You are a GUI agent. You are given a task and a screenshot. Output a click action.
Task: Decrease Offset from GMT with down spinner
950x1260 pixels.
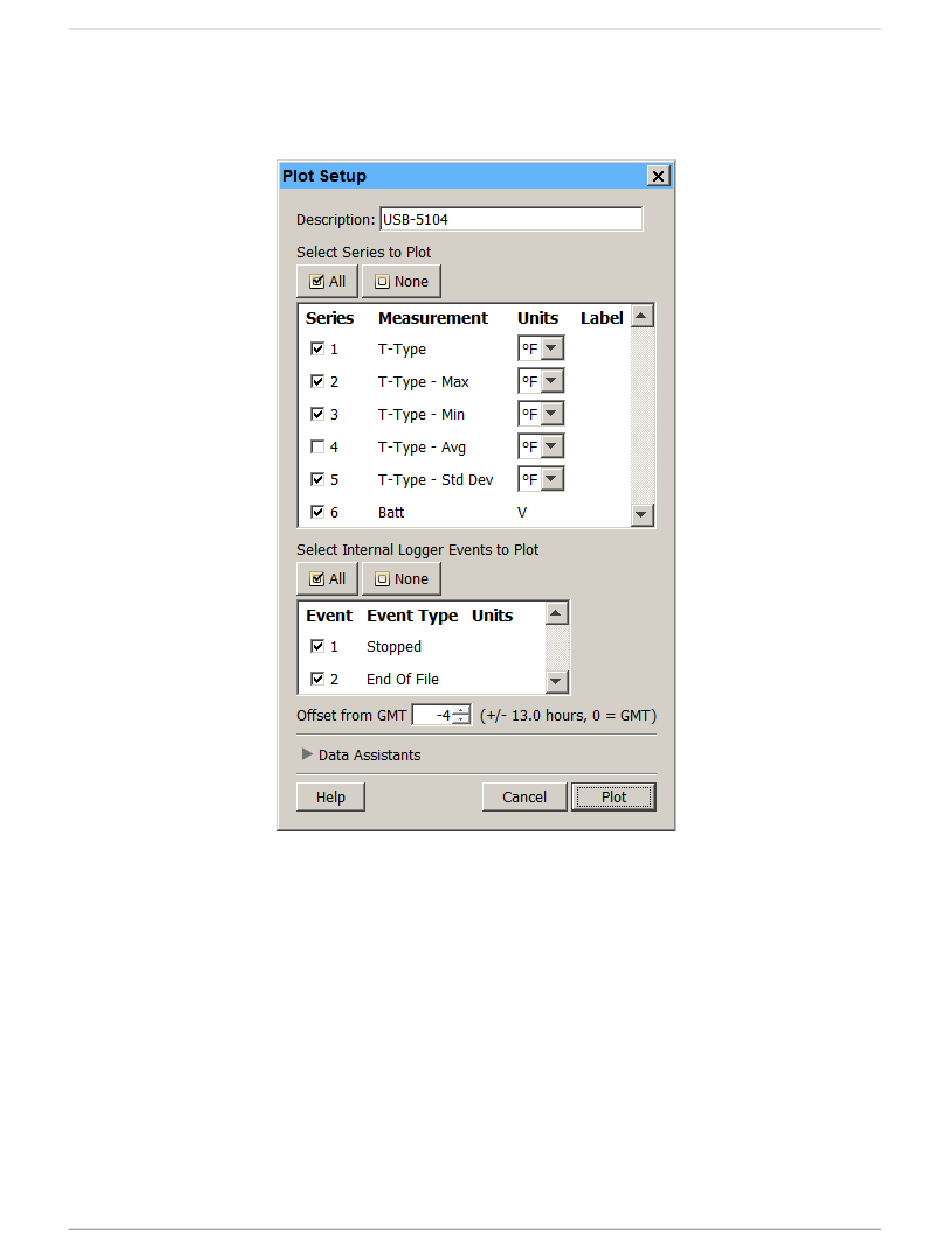pyautogui.click(x=461, y=720)
